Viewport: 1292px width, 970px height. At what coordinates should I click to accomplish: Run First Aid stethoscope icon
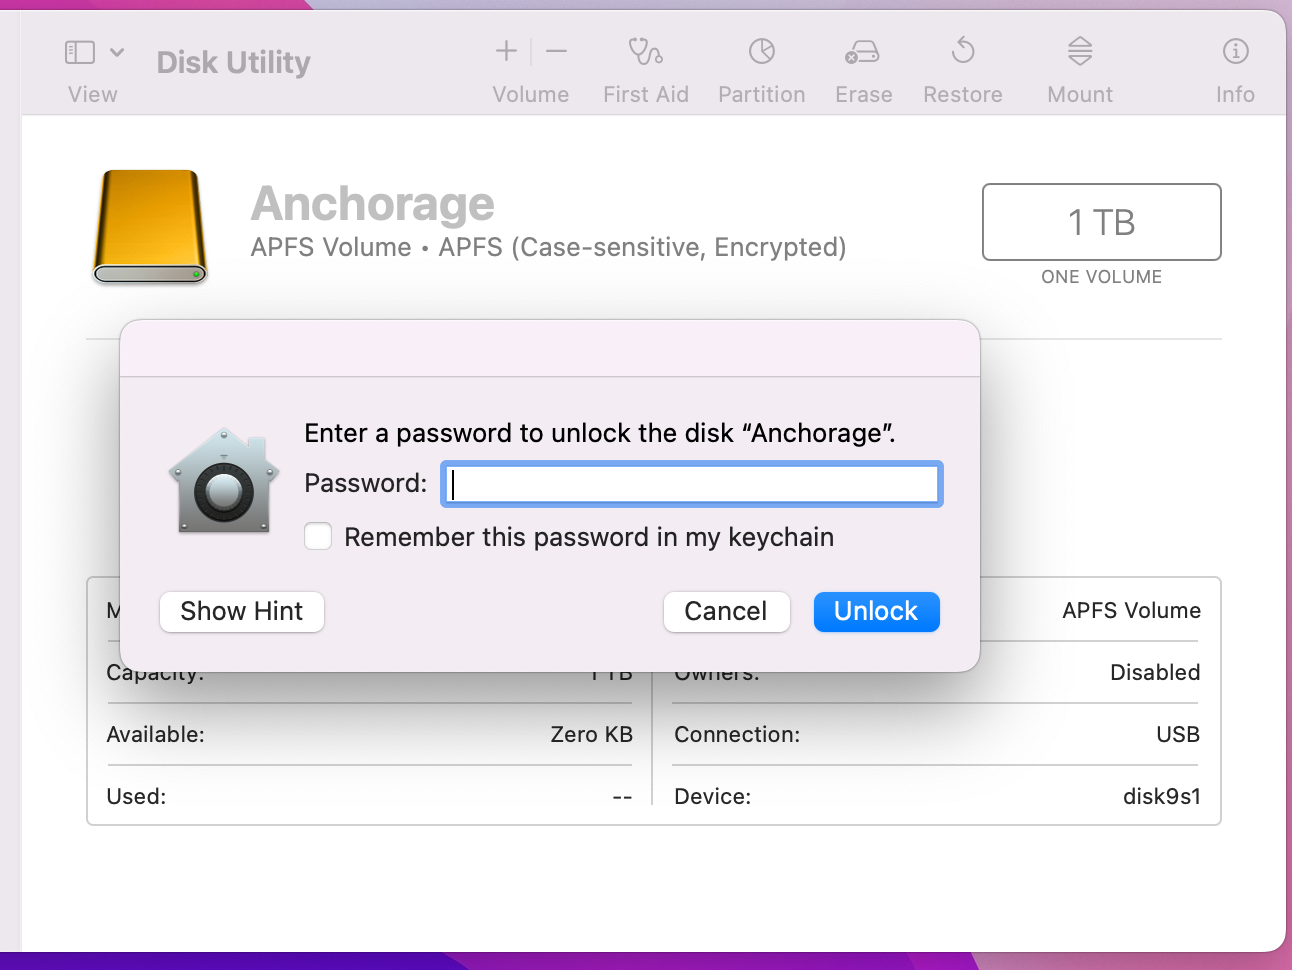pyautogui.click(x=646, y=51)
